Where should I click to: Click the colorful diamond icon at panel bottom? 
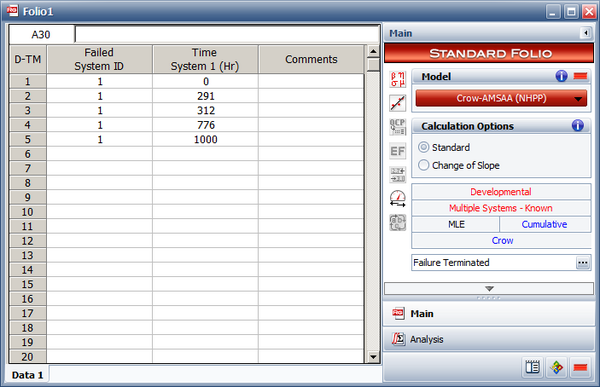[557, 367]
